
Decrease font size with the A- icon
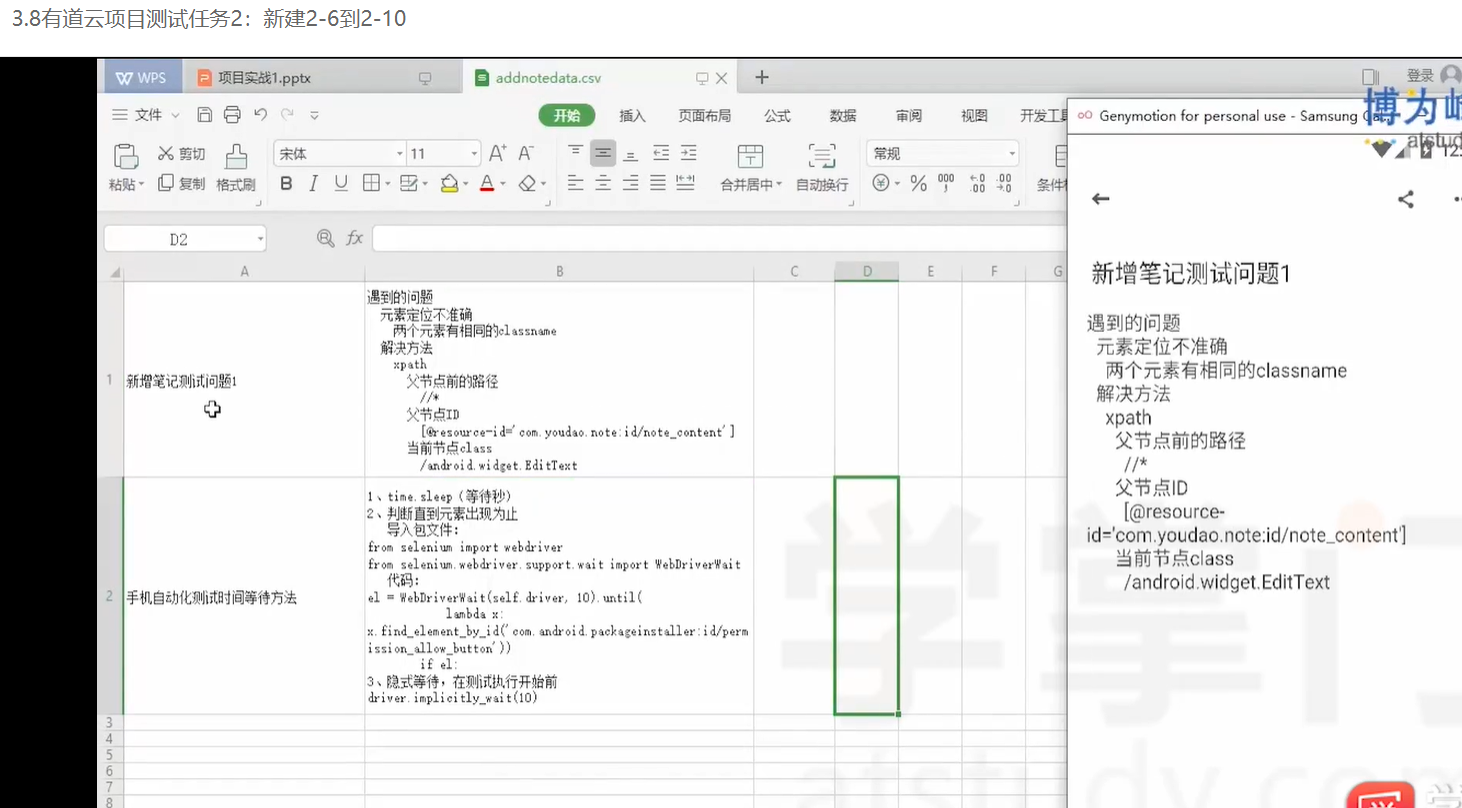tap(526, 153)
